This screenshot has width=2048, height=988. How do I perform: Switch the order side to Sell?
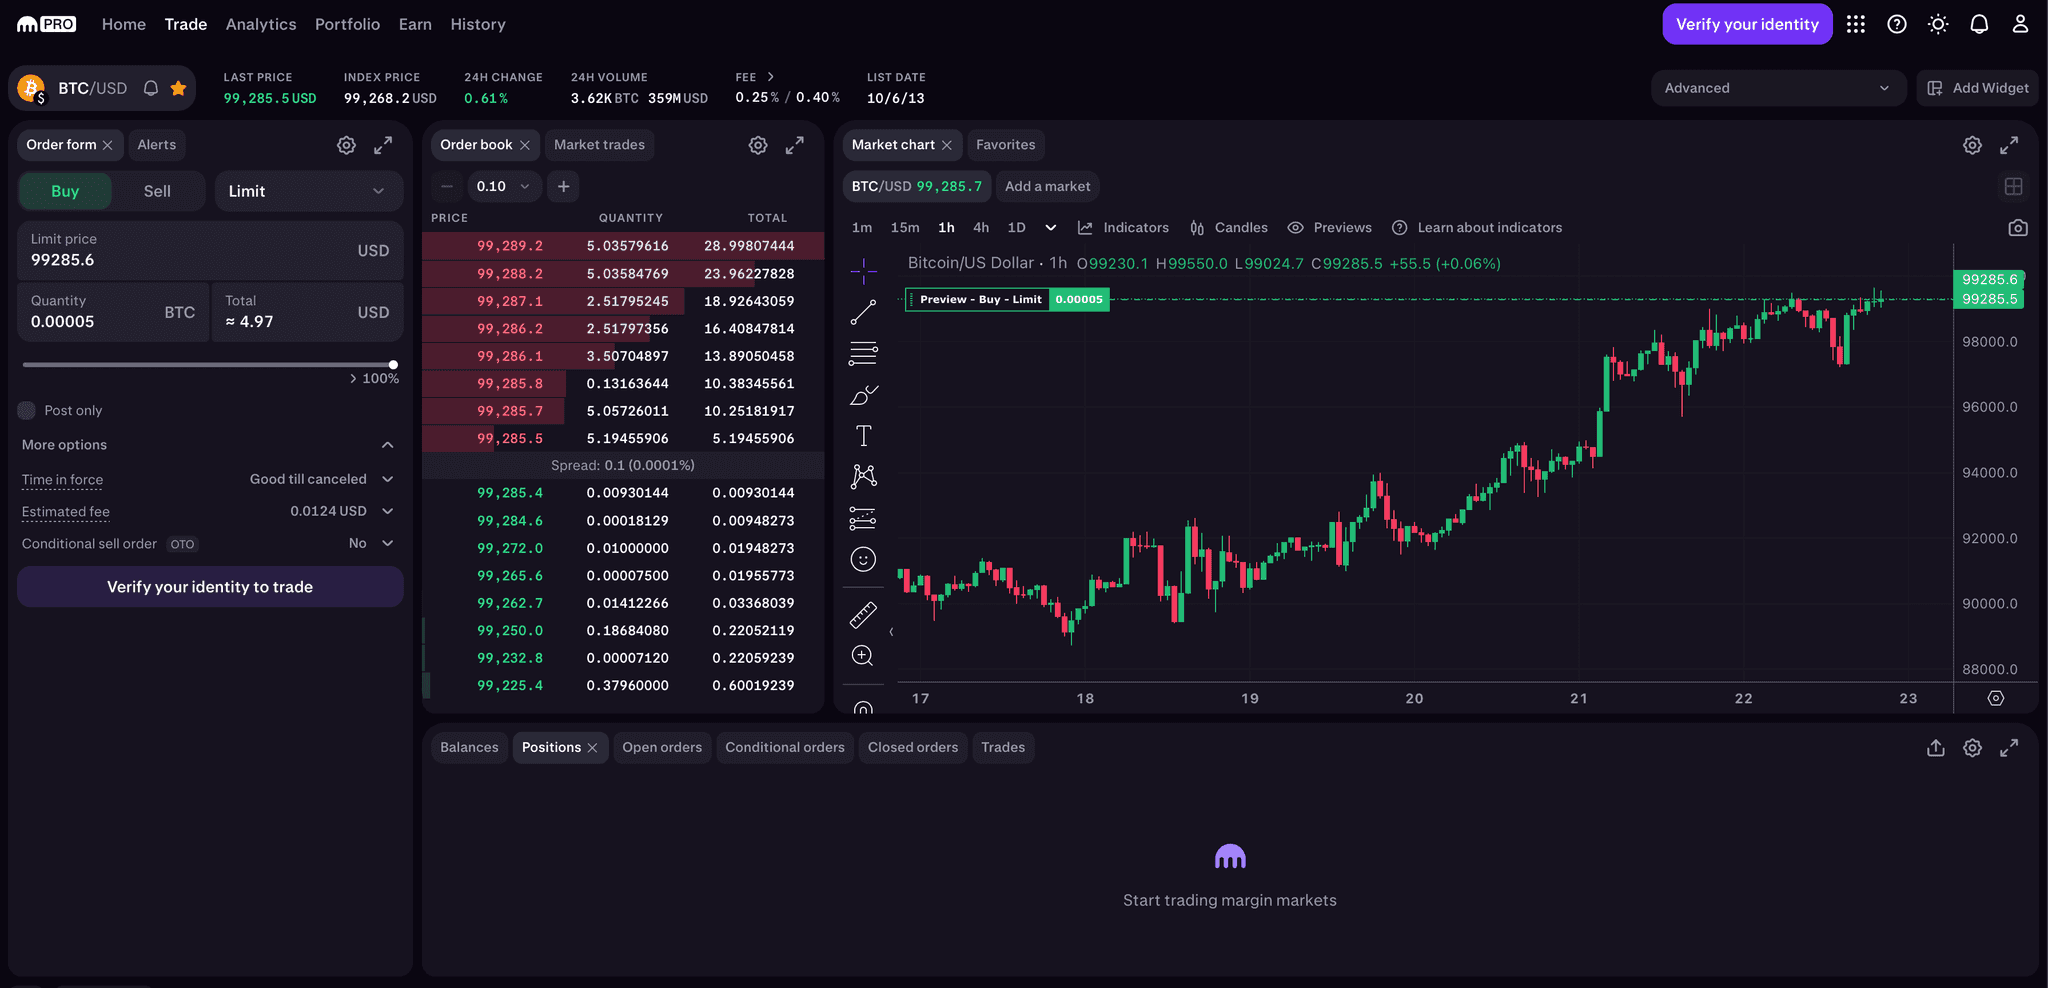(157, 191)
